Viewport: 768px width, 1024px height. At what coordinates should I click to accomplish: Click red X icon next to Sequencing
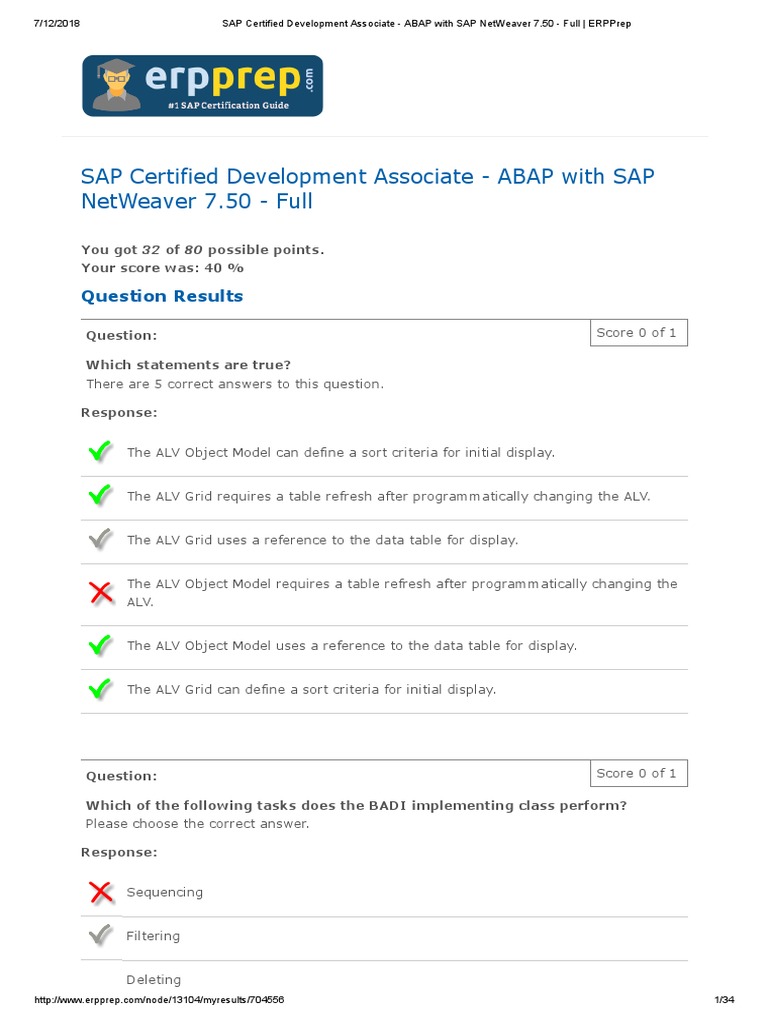point(100,892)
